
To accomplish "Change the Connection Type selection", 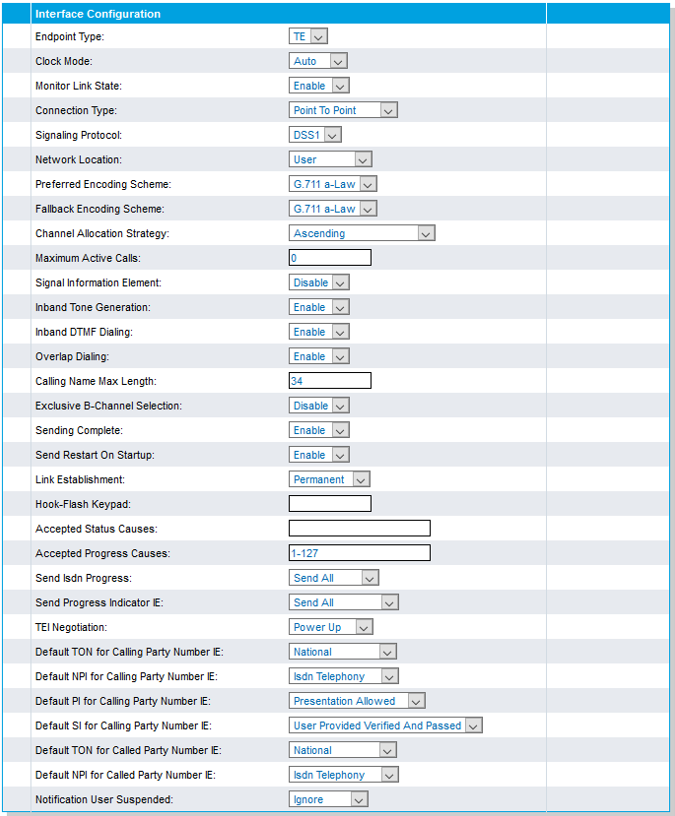I will (343, 110).
